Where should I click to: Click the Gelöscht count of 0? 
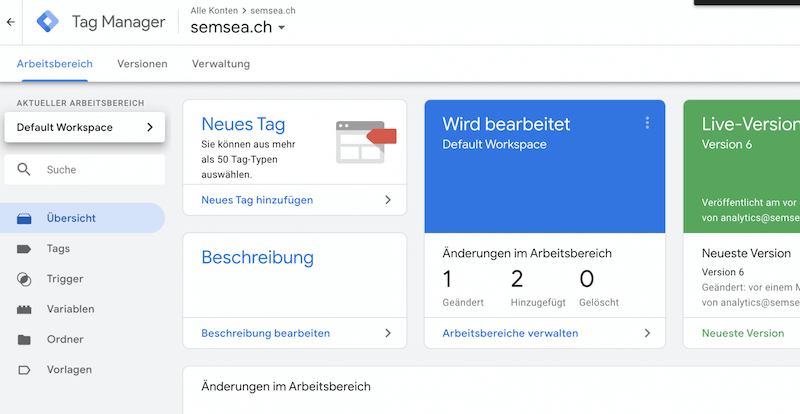587,279
